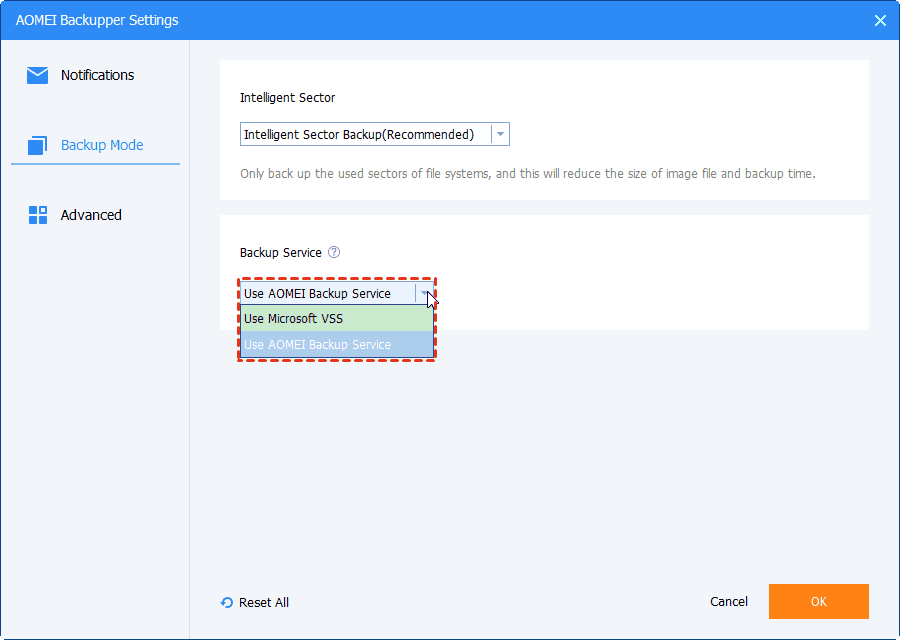
Task: Expand the Intelligent Sector dropdown arrow
Action: [501, 135]
